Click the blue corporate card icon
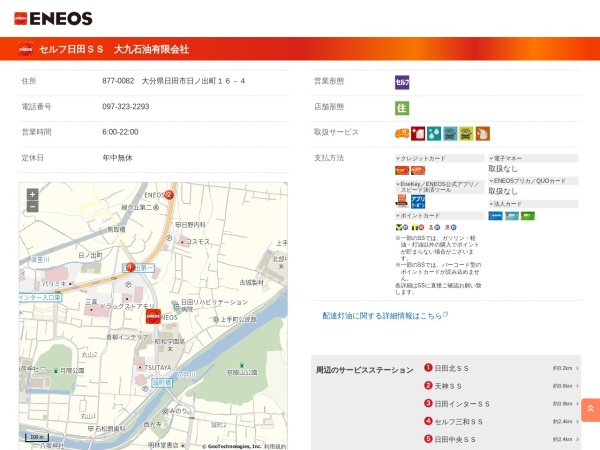This screenshot has height=450, width=600. click(496, 216)
